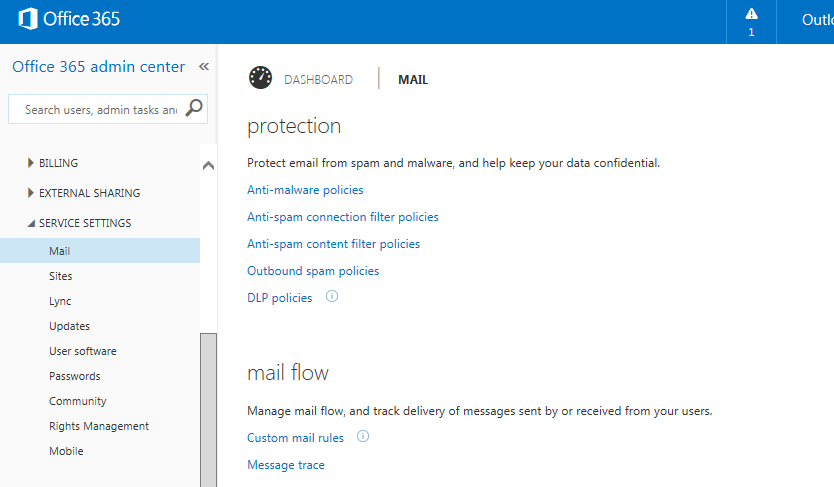The image size is (834, 487).
Task: Click the BILLING label
Action: [59, 163]
